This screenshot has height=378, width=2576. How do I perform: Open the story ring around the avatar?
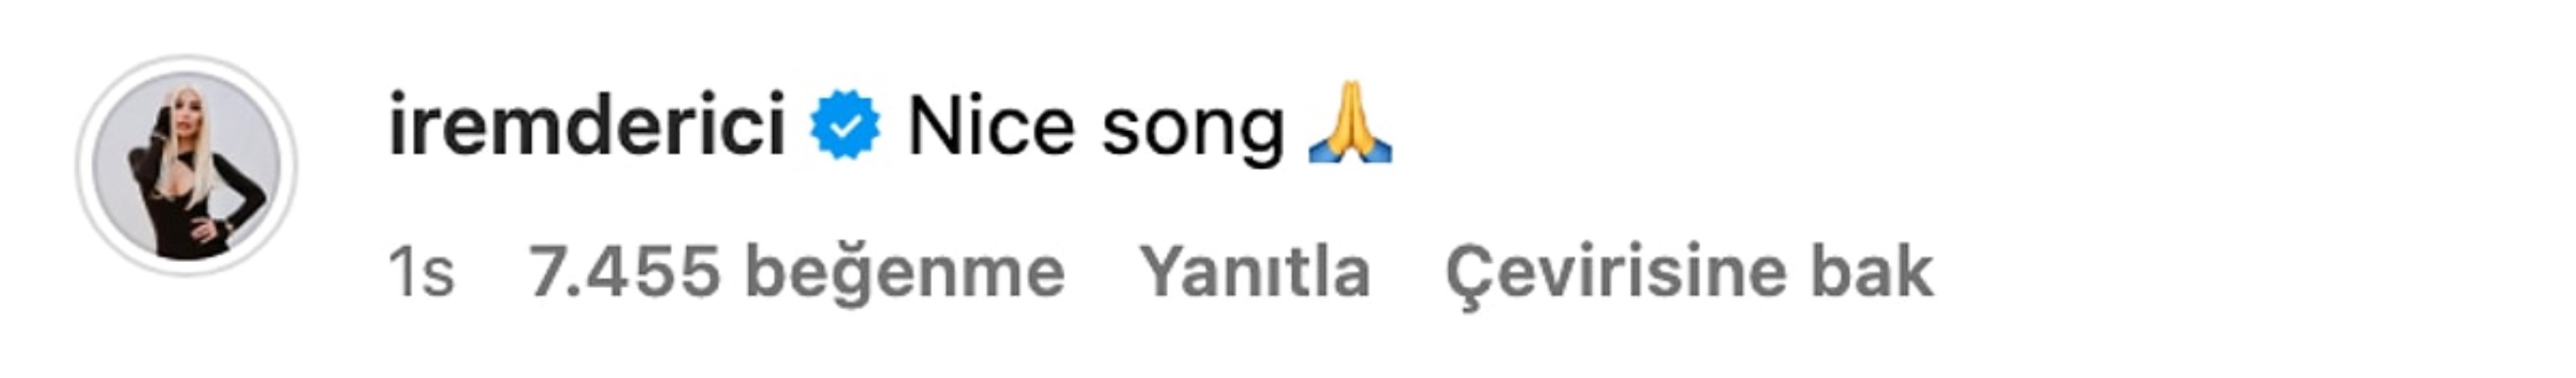[x=186, y=166]
